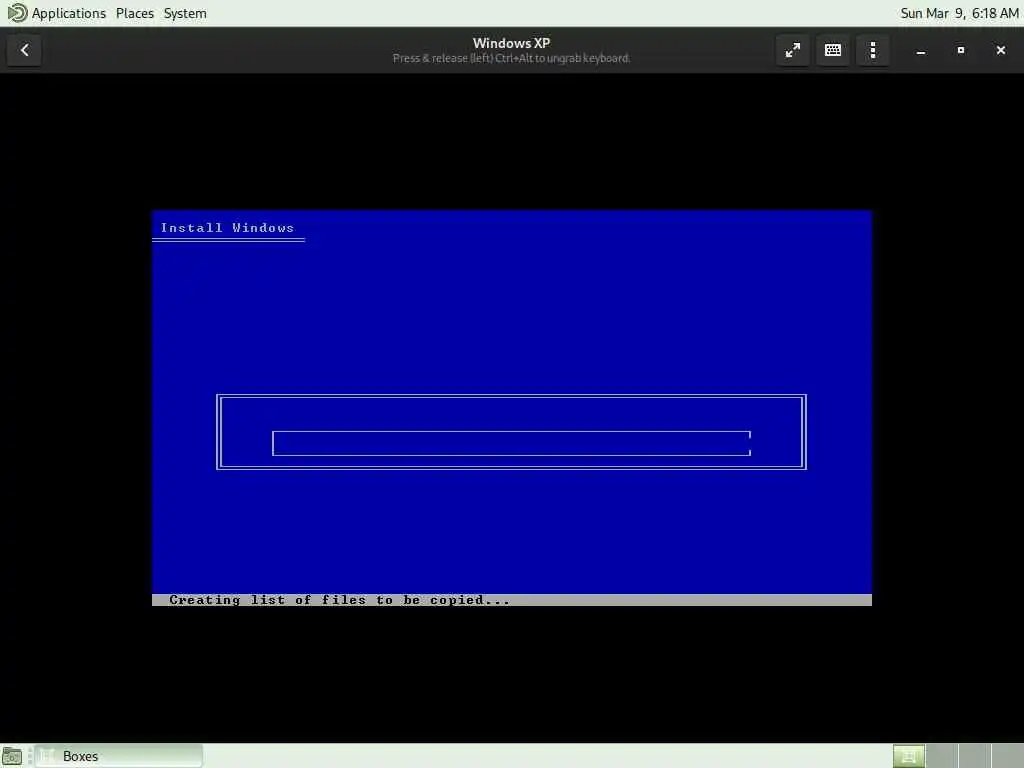Open the three-dot menu in the header bar

pyautogui.click(x=872, y=50)
